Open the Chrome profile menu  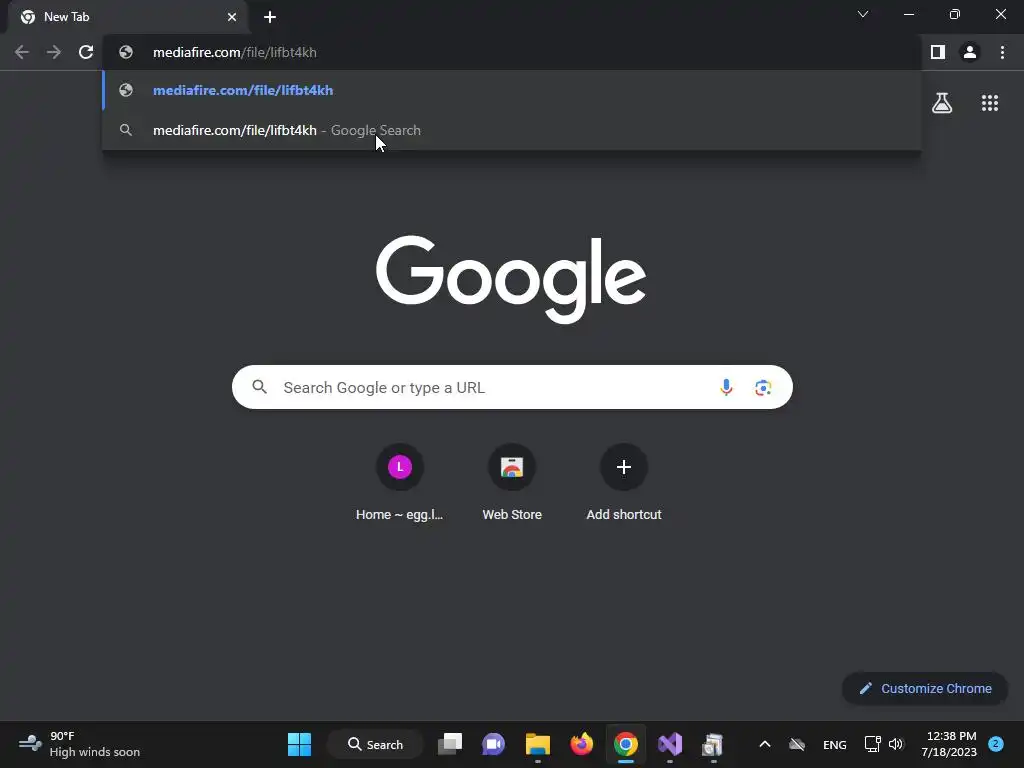click(970, 52)
